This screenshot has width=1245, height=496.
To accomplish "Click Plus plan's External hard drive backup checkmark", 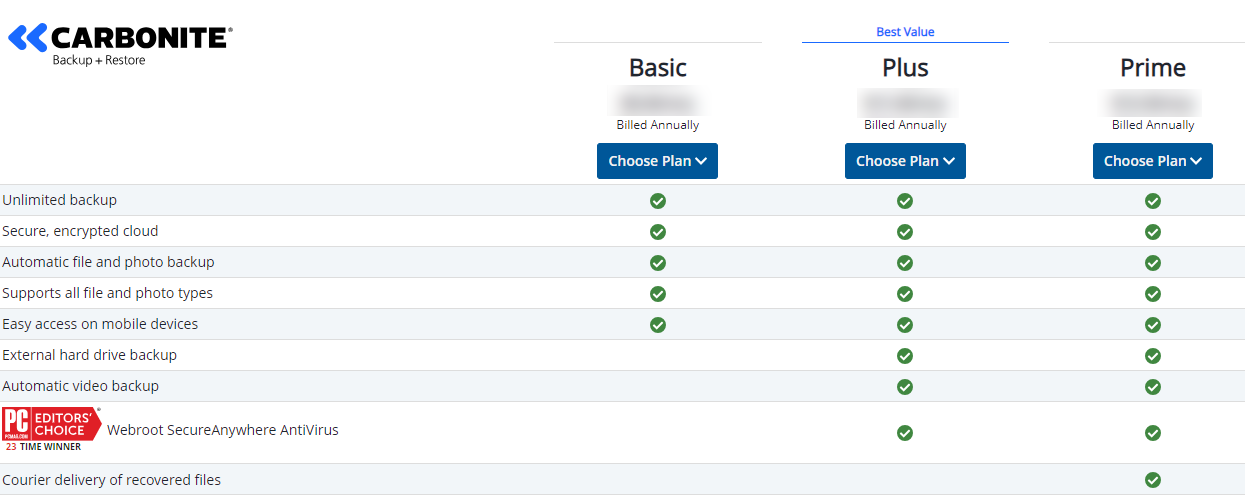I will pos(905,356).
